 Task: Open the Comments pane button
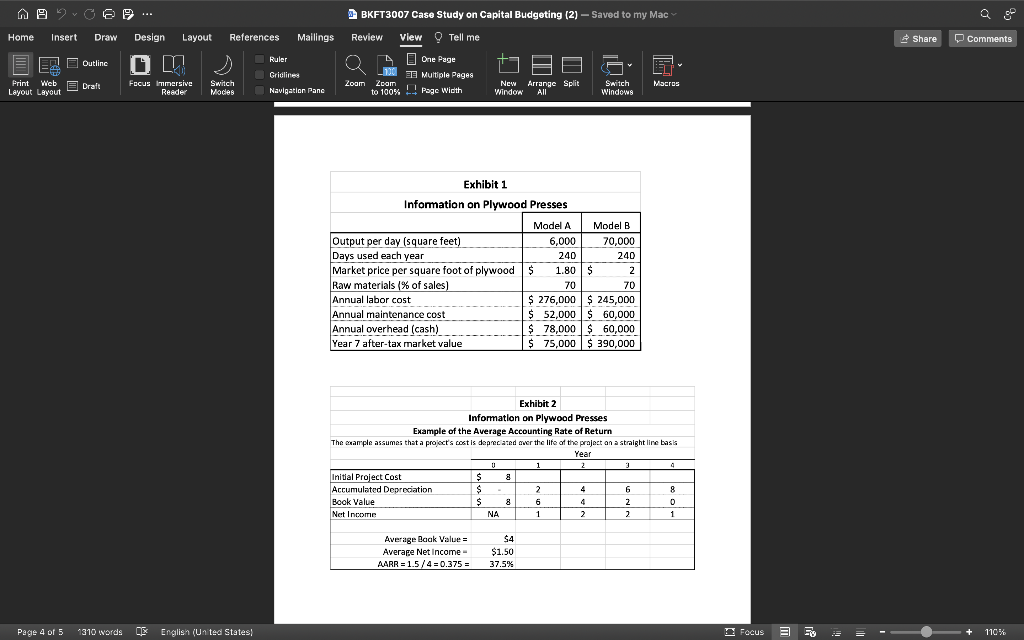tap(983, 39)
